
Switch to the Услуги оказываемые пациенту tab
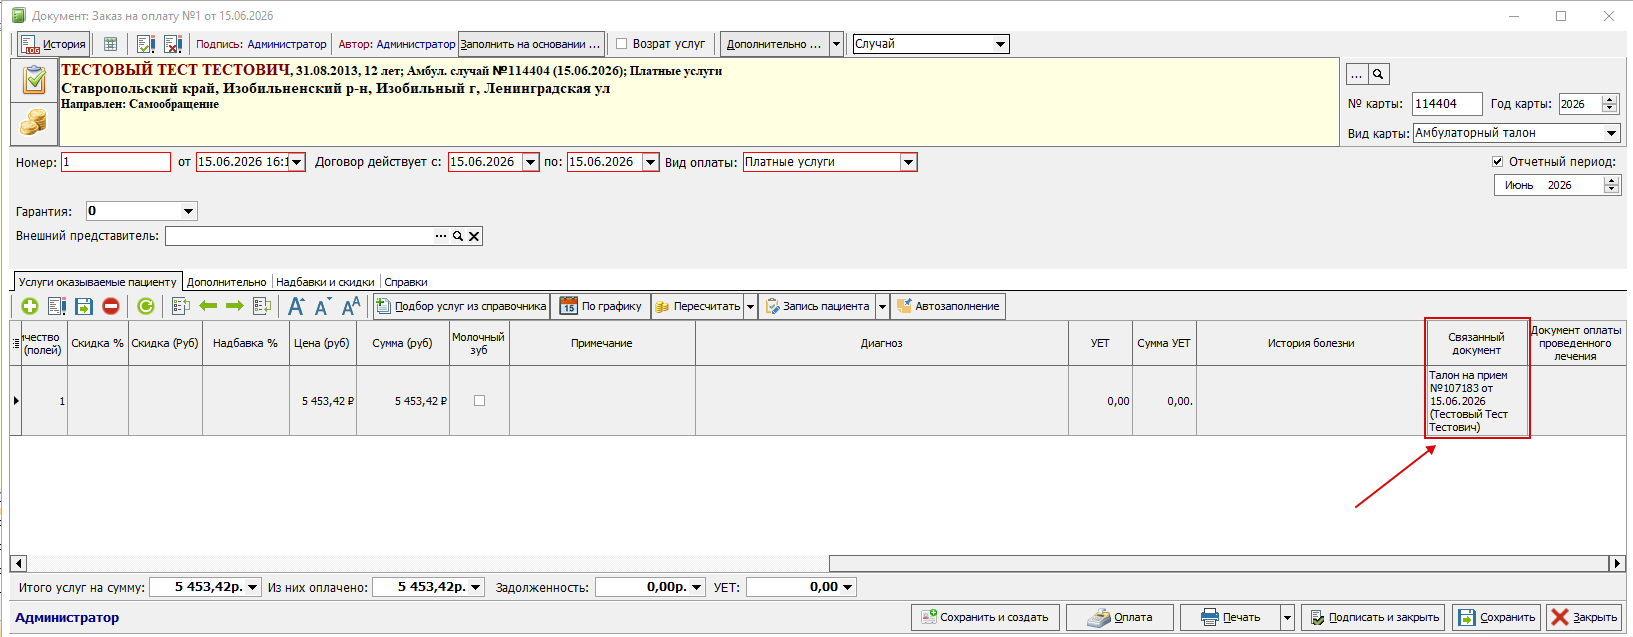[97, 282]
